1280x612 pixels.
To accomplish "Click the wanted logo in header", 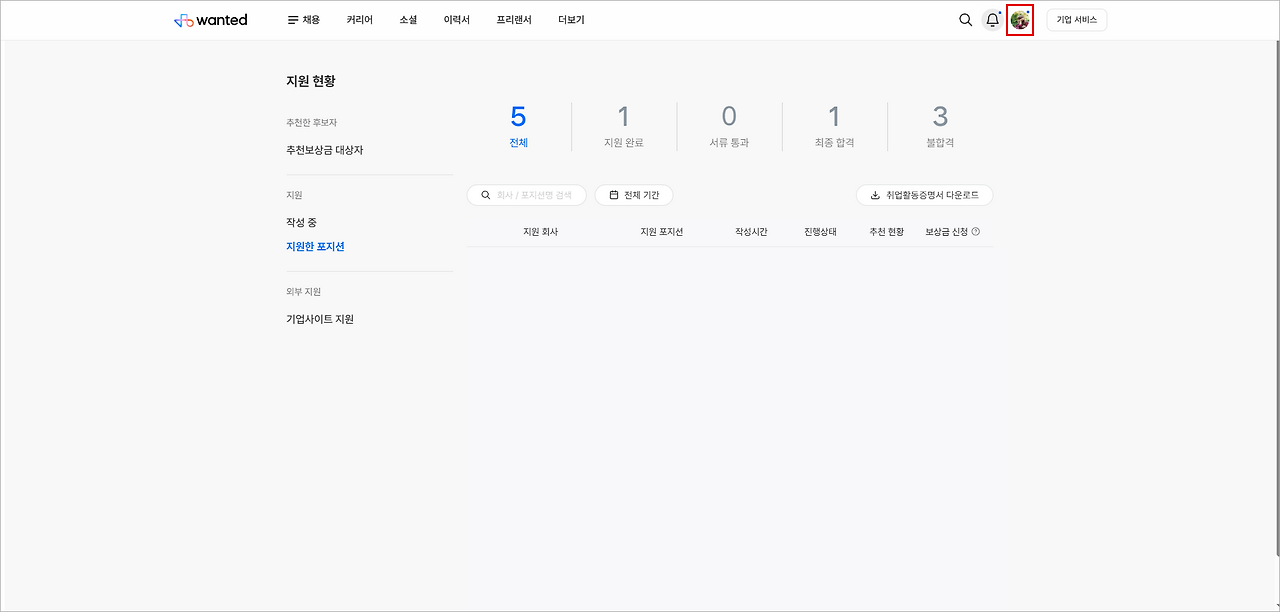I will tap(210, 20).
